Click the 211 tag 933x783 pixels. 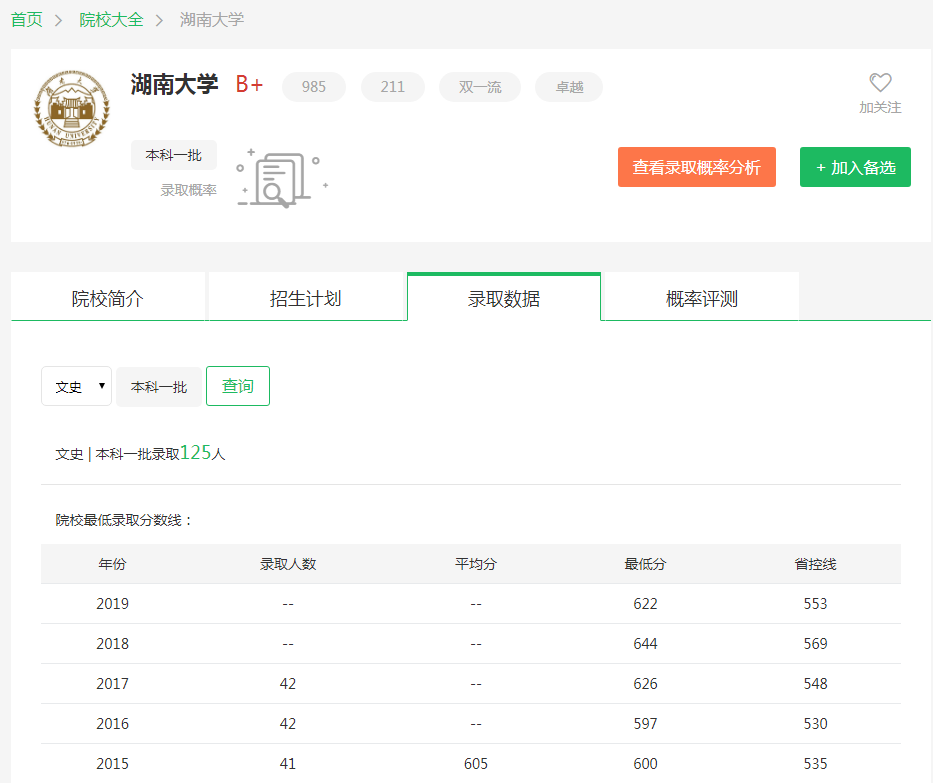pyautogui.click(x=393, y=87)
